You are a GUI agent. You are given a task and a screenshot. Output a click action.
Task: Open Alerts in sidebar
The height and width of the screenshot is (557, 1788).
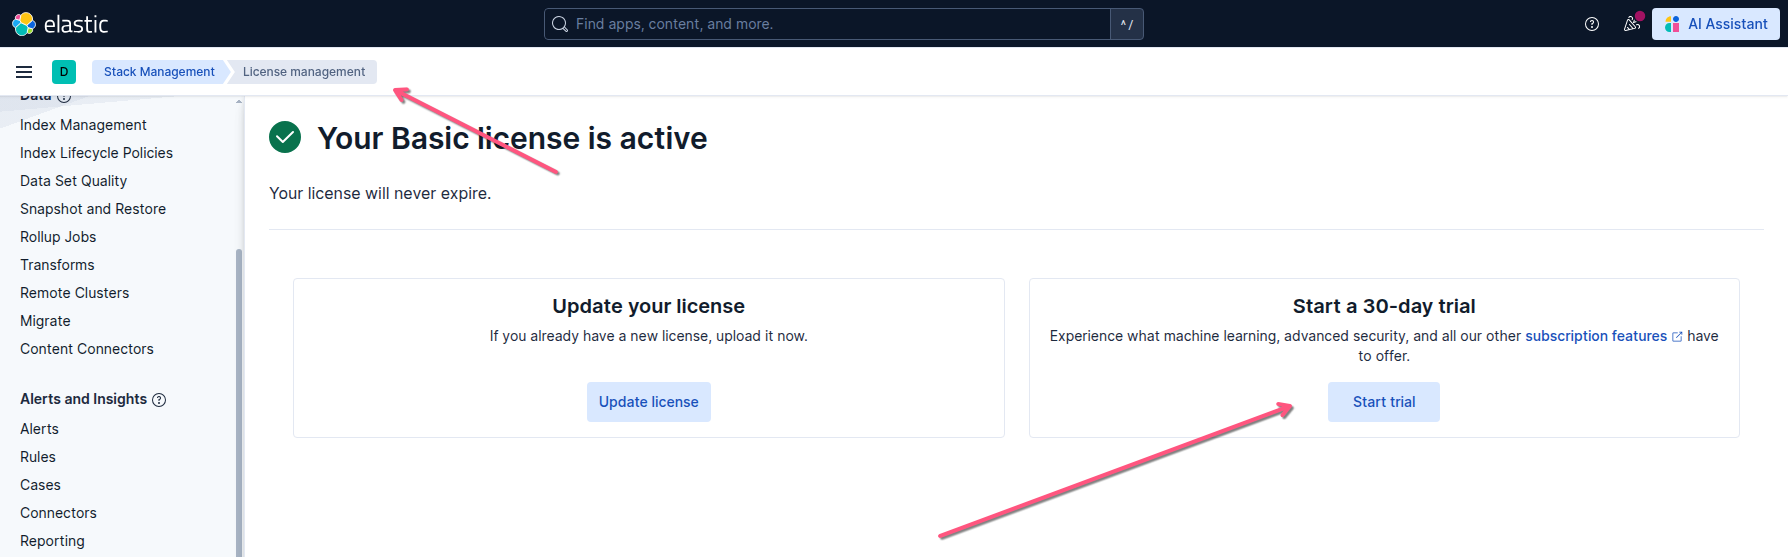(39, 429)
